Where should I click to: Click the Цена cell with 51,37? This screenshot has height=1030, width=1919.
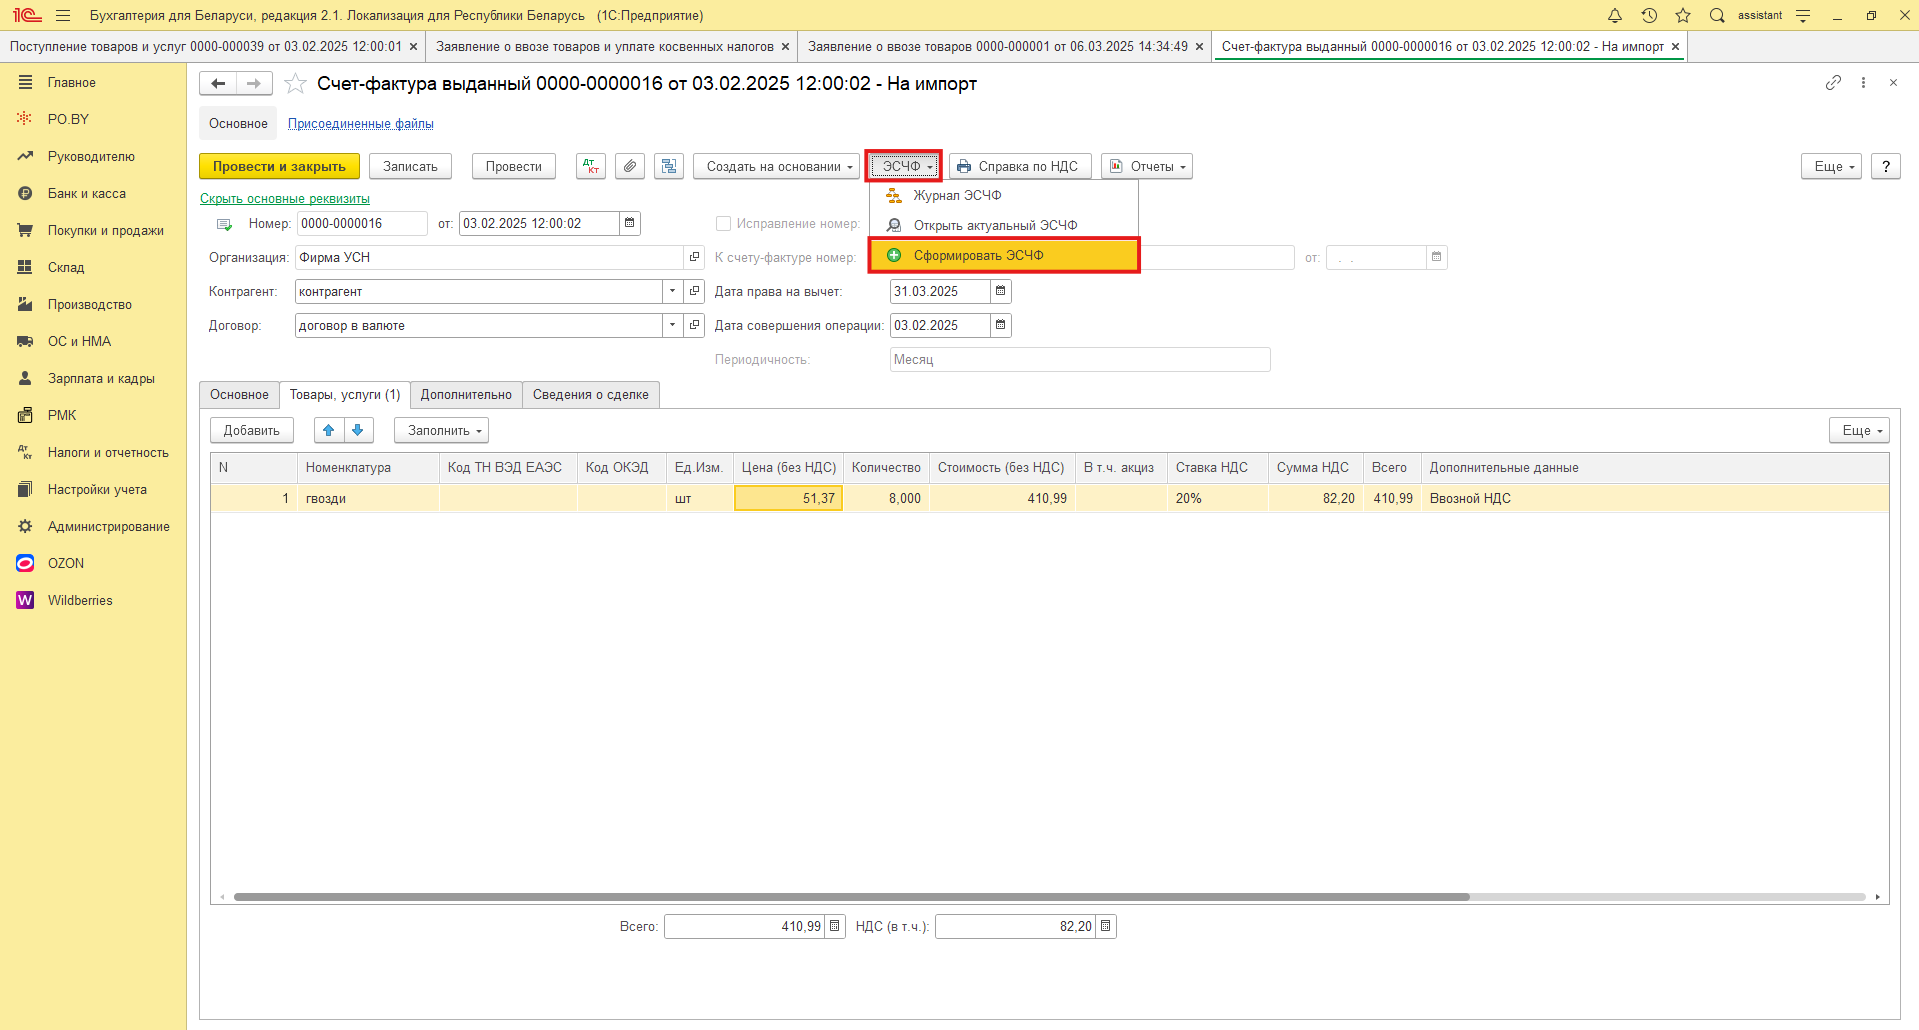point(789,498)
